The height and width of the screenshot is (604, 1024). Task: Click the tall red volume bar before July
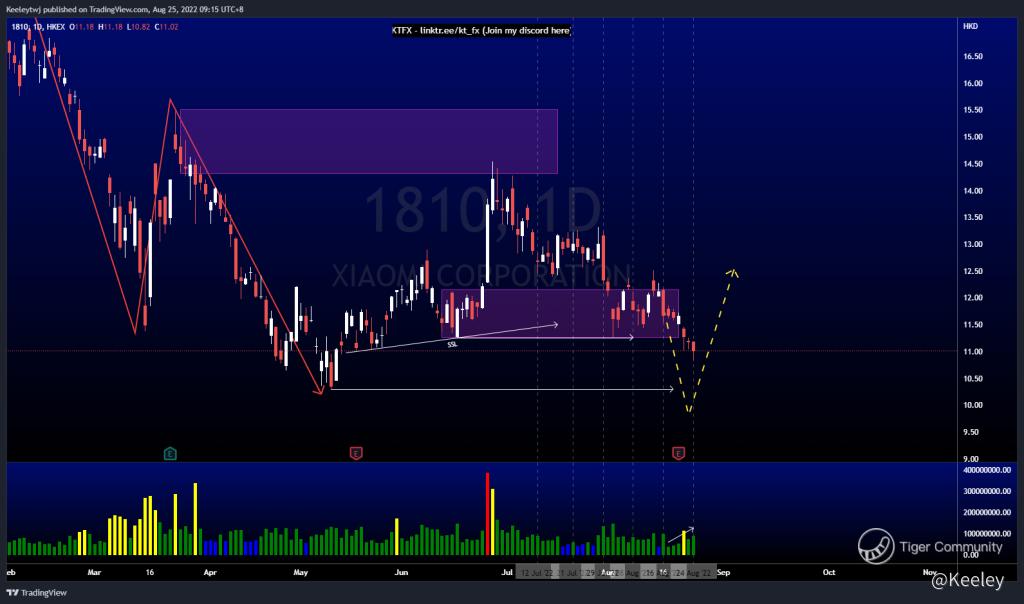pos(487,513)
